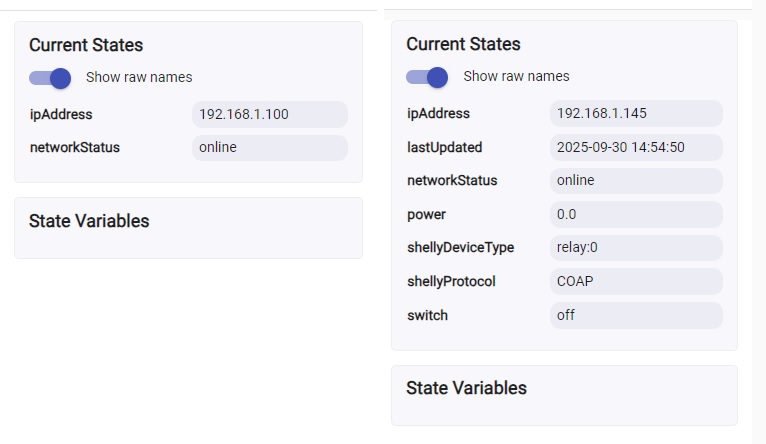Select the 192.168.1.145 ipAddress value field

[635, 113]
